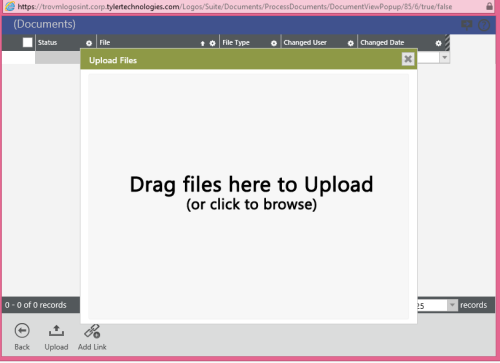Open the records-per-page dropdown
Viewport: 500px width, 363px height.
pos(452,305)
